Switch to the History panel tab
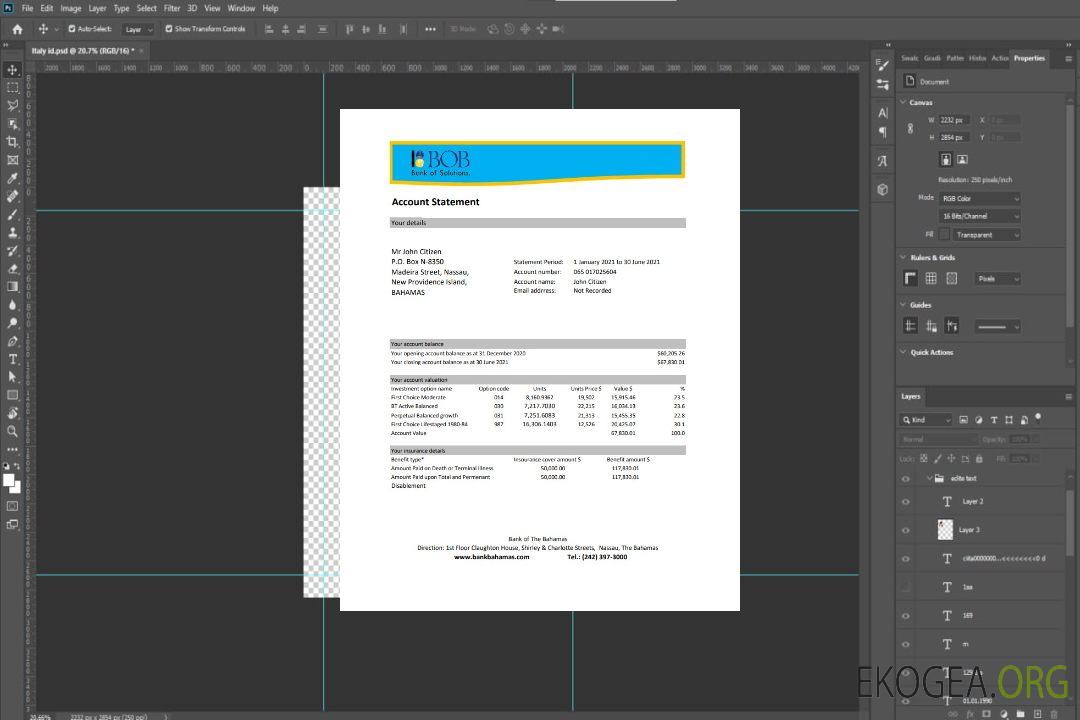This screenshot has height=720, width=1080. click(977, 58)
